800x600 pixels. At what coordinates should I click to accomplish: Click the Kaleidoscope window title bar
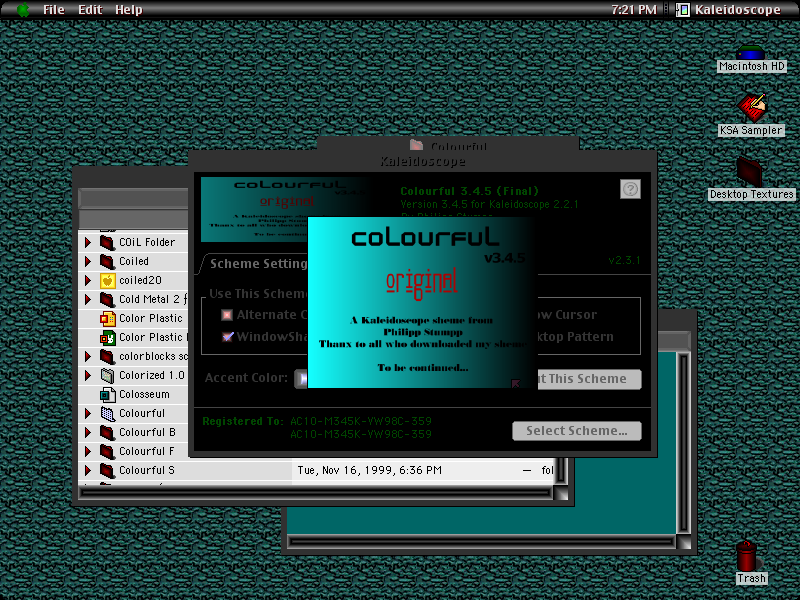(422, 161)
